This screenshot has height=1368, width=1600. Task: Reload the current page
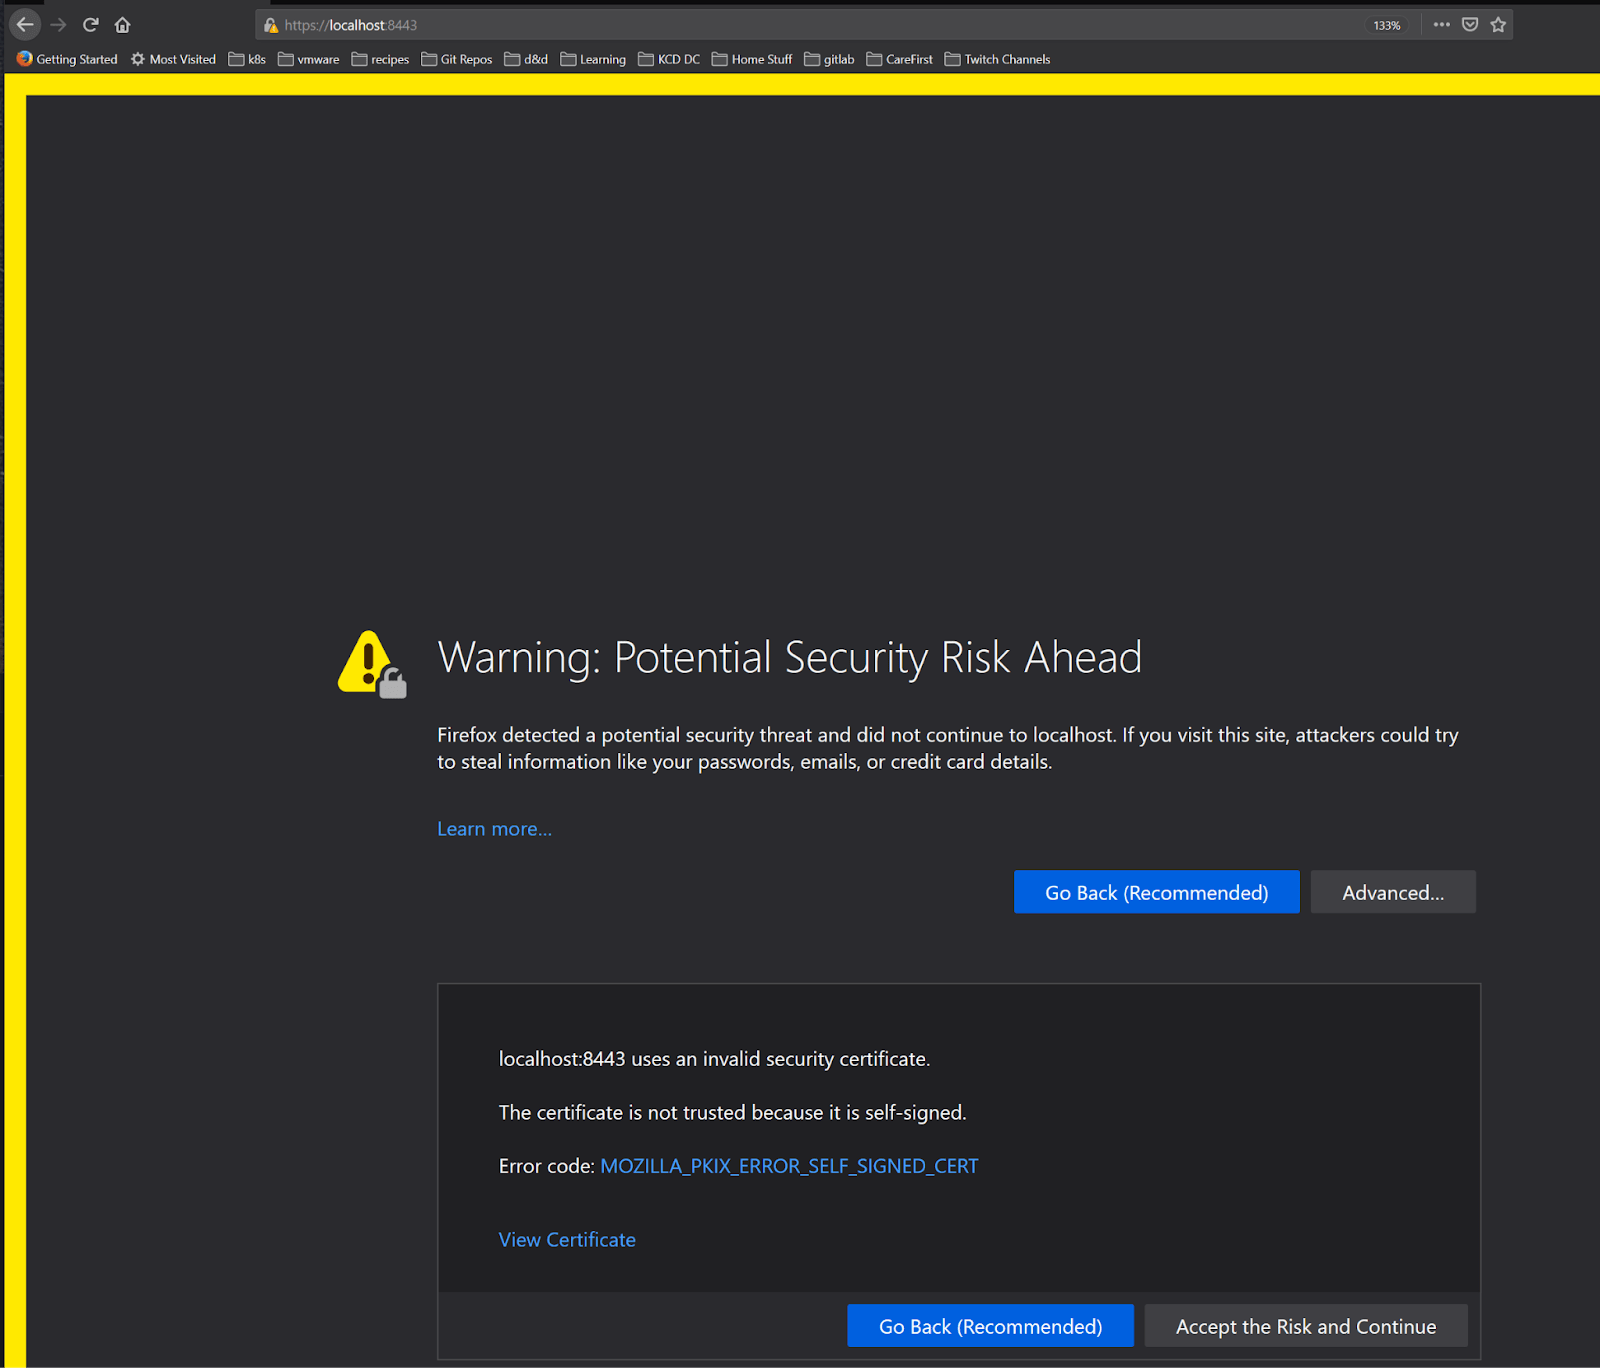pyautogui.click(x=91, y=25)
